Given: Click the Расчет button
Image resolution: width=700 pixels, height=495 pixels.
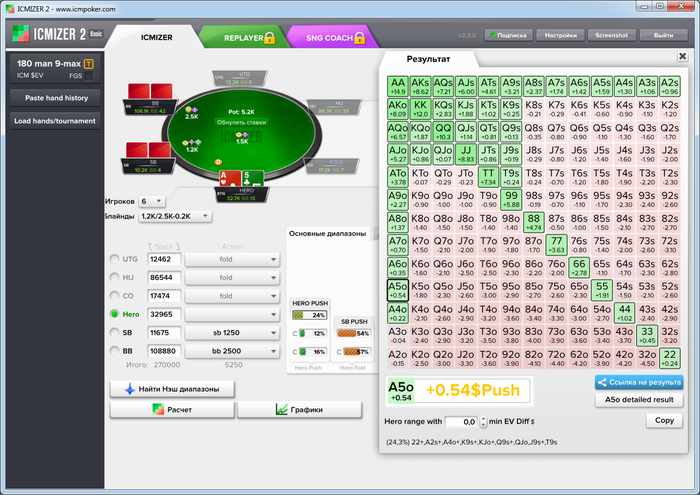Looking at the screenshot, I should click(x=172, y=410).
